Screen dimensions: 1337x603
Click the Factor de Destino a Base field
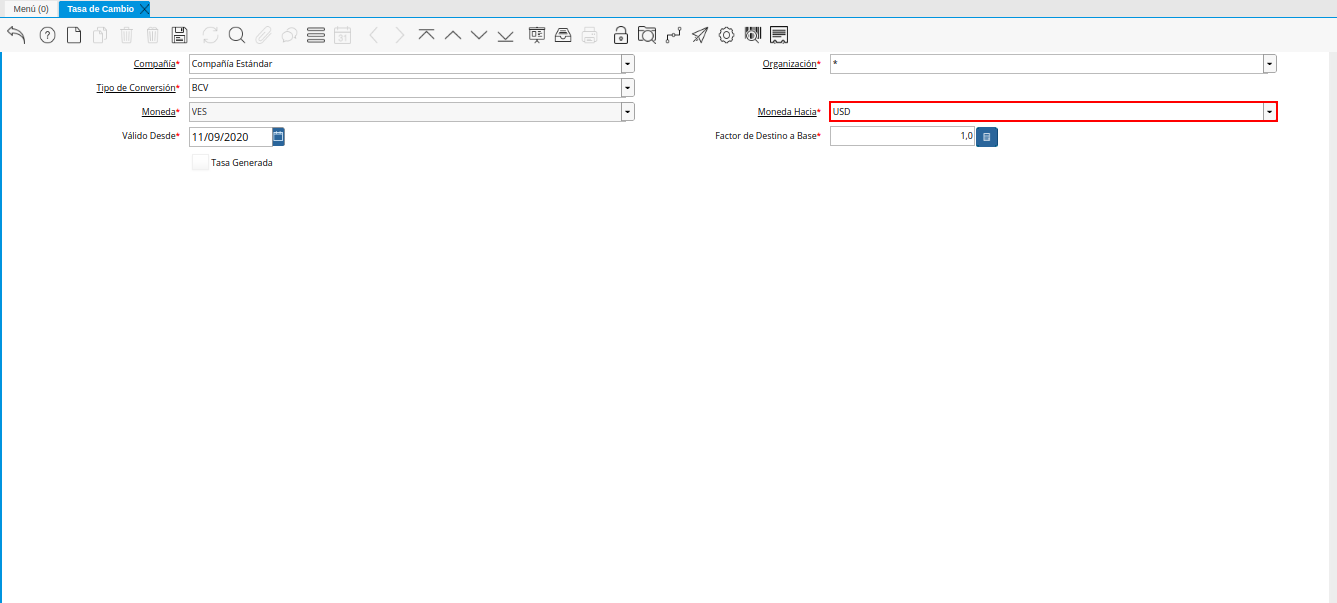902,136
